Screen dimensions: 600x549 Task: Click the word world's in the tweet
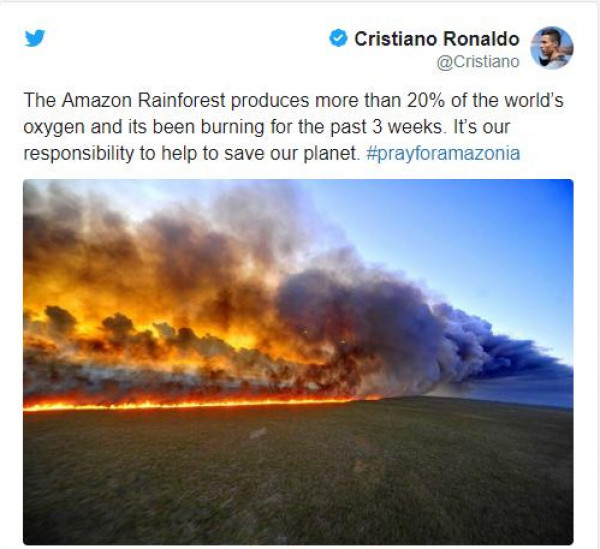click(x=534, y=100)
